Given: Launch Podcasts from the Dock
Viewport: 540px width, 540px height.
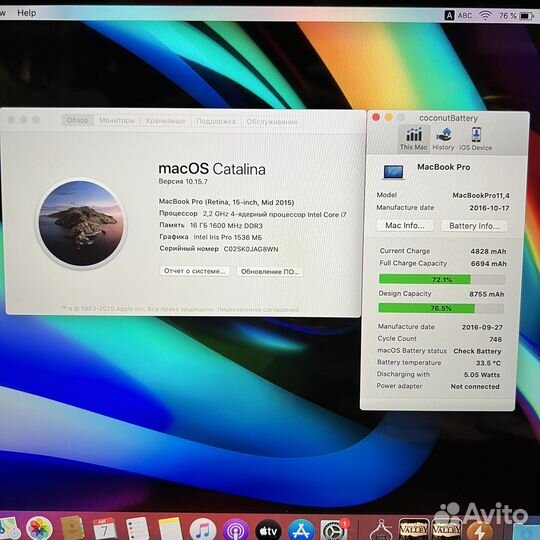Looking at the screenshot, I should (236, 530).
